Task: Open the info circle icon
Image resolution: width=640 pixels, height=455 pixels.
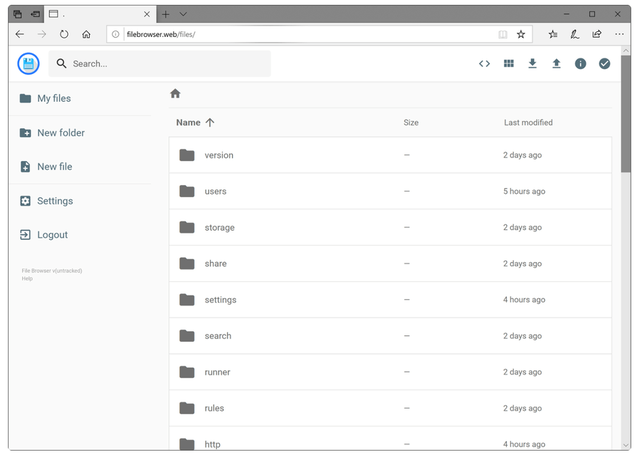Action: (580, 64)
